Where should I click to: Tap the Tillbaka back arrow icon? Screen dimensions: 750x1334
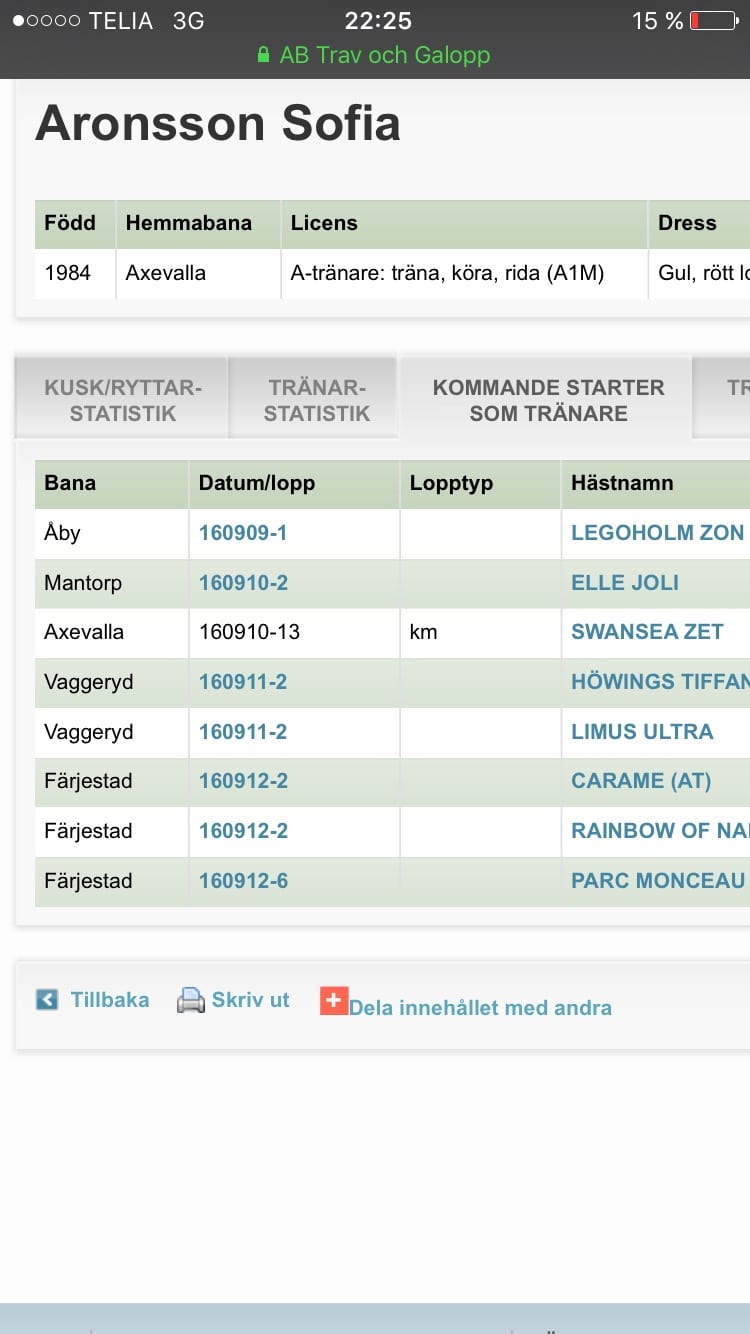(47, 999)
